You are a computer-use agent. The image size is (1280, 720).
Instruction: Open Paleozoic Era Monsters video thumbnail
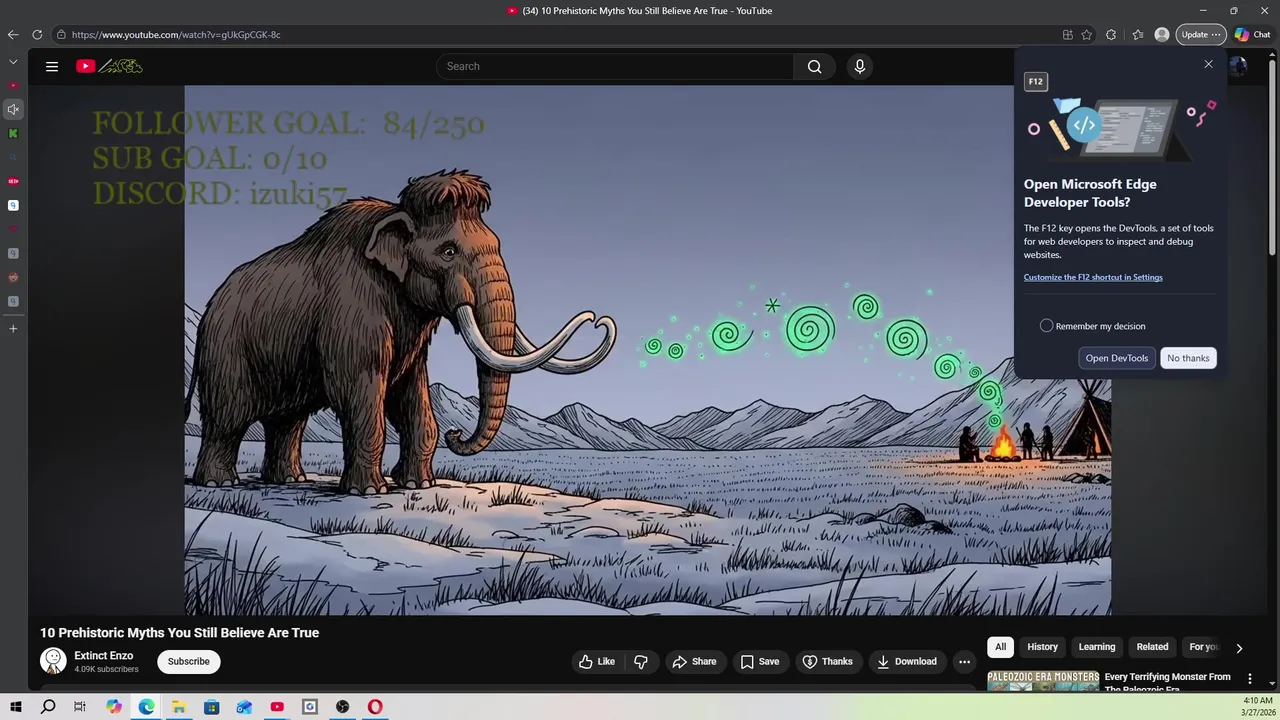pos(1043,681)
